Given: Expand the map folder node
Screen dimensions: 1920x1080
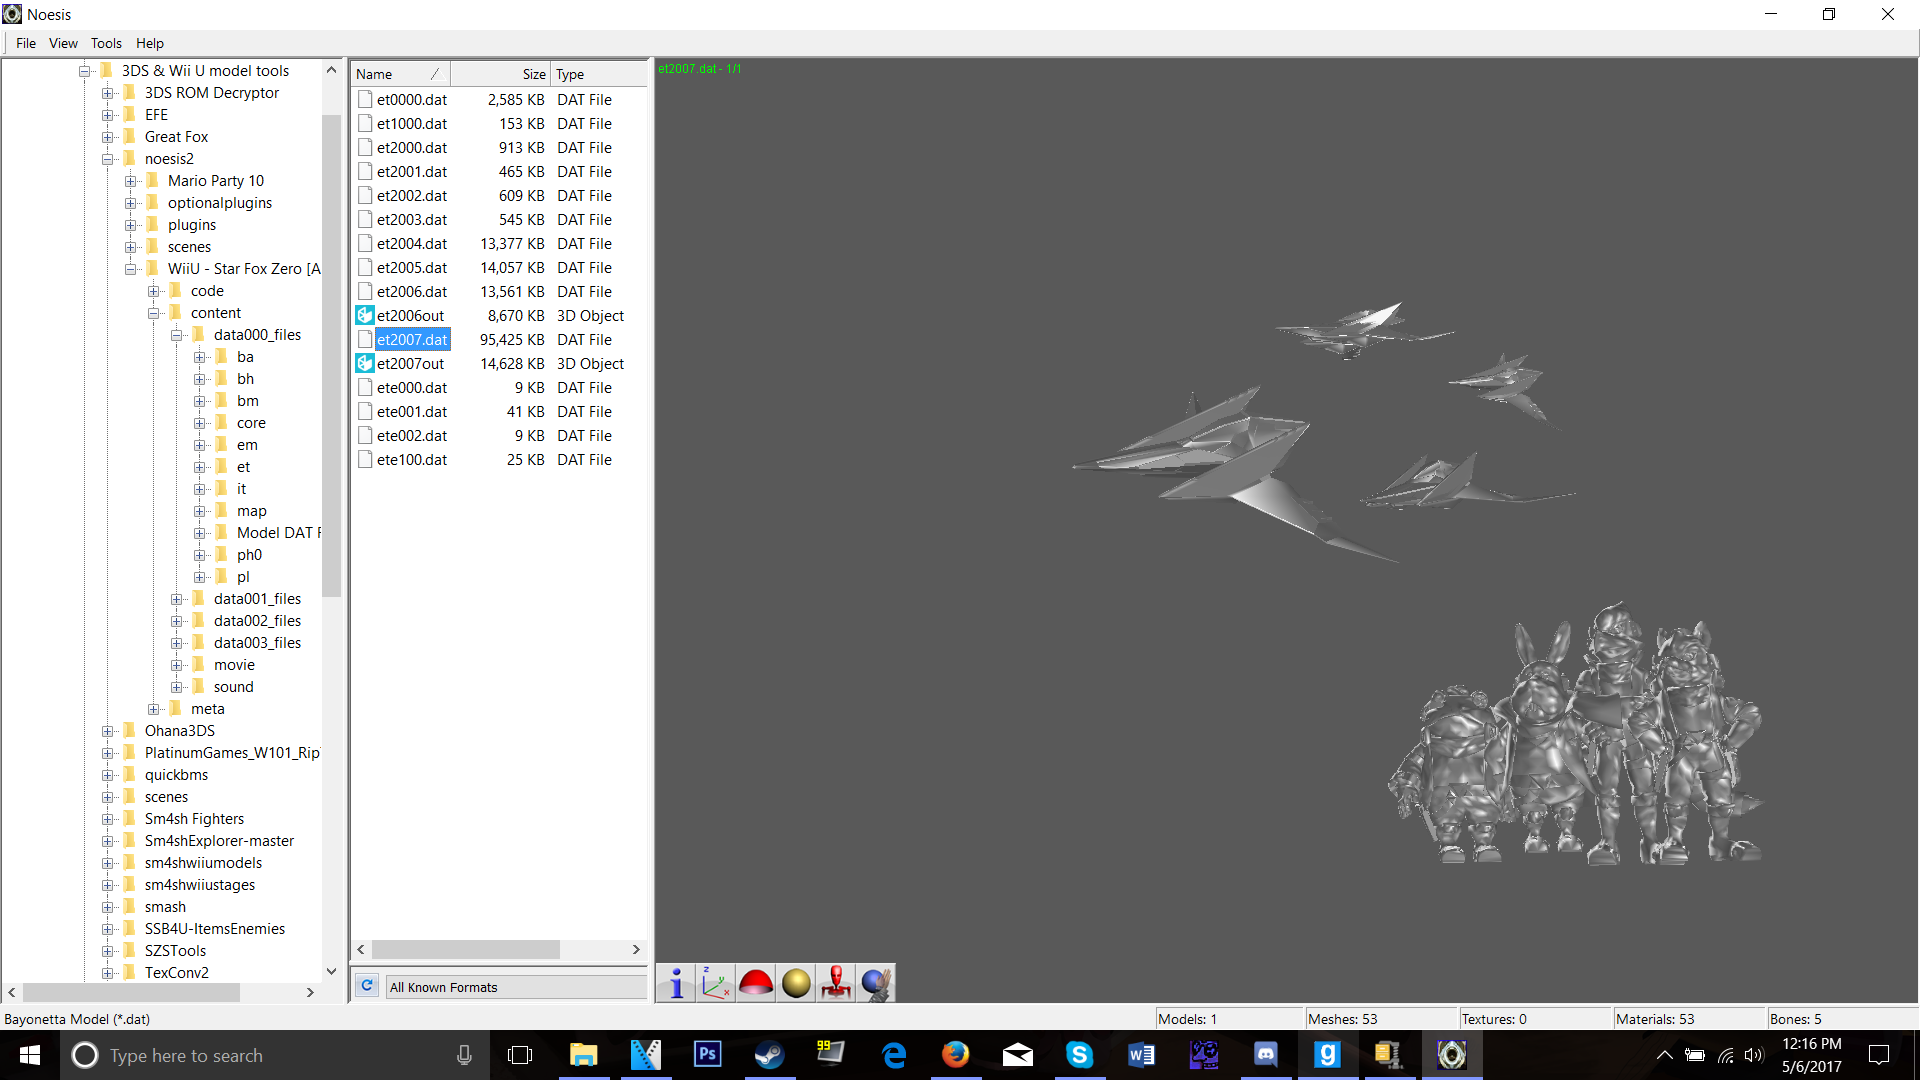Looking at the screenshot, I should pos(200,511).
